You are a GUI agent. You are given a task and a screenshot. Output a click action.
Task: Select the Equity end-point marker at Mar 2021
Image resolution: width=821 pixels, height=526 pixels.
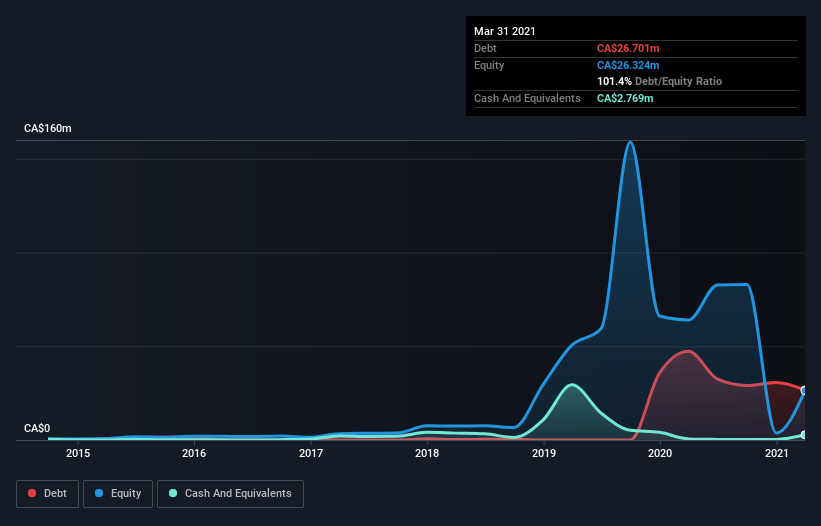point(804,390)
